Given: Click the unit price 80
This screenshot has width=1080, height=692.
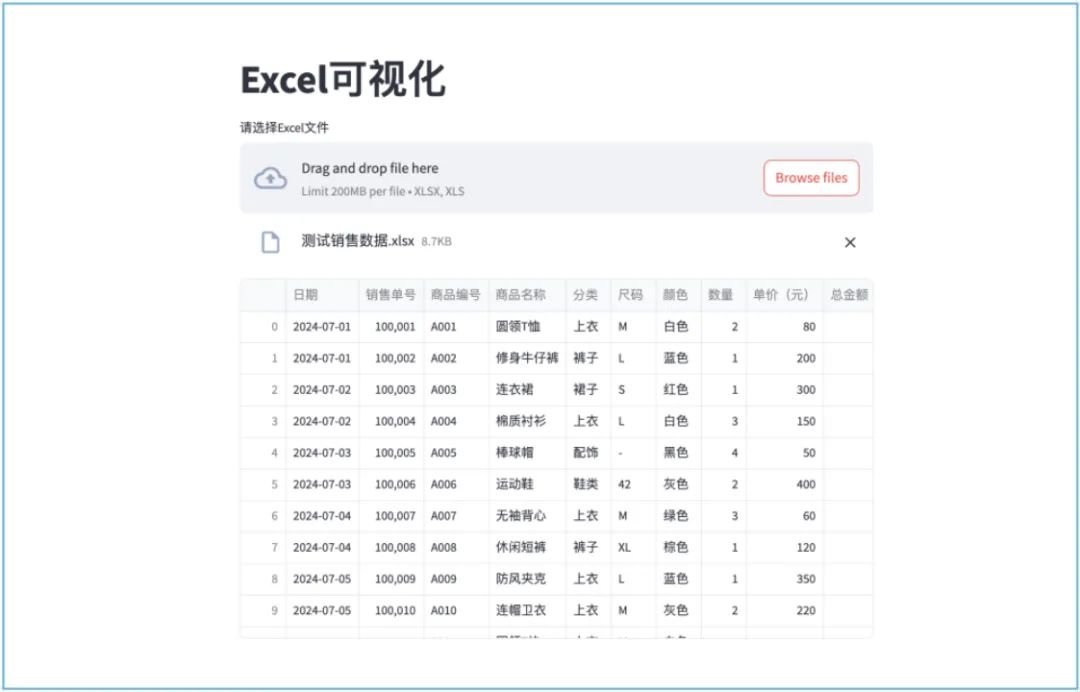Looking at the screenshot, I should [x=785, y=326].
